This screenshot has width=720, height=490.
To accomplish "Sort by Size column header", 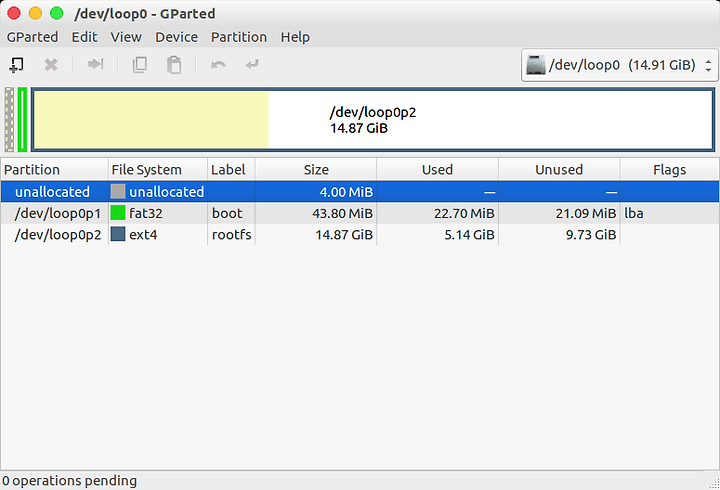I will [x=316, y=169].
